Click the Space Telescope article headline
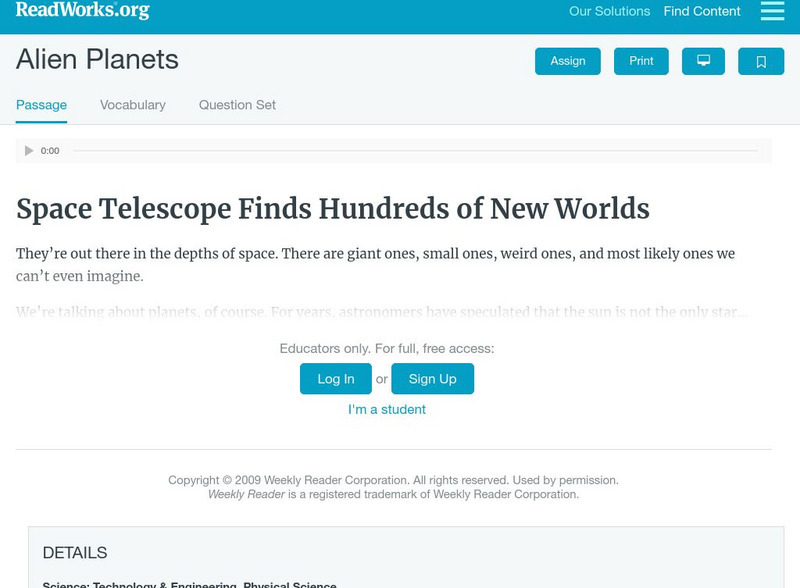 333,209
